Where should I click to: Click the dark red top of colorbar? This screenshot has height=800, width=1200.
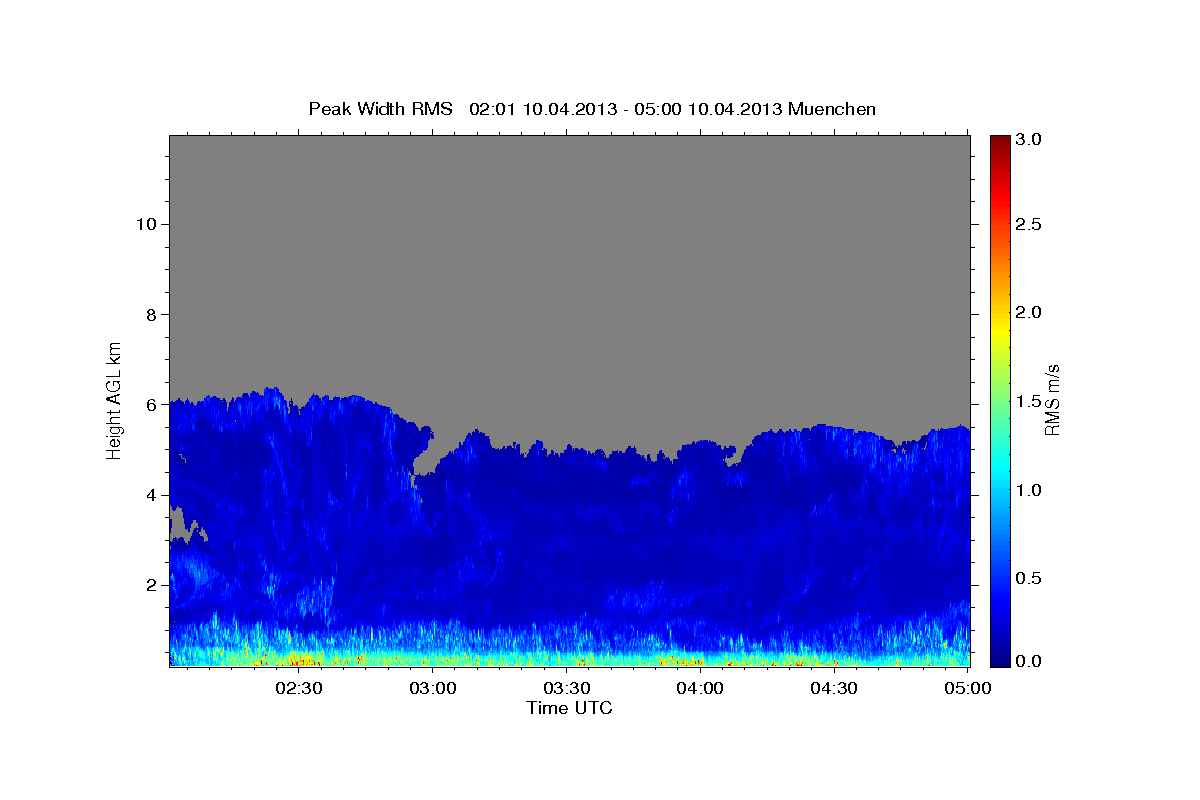pyautogui.click(x=999, y=143)
